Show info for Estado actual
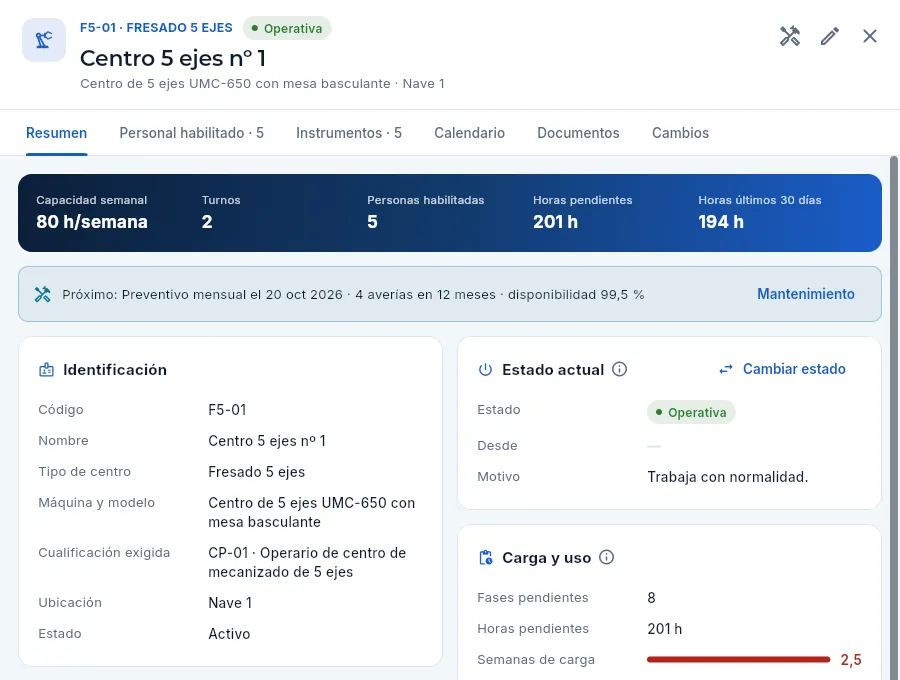This screenshot has width=900, height=680. click(619, 369)
